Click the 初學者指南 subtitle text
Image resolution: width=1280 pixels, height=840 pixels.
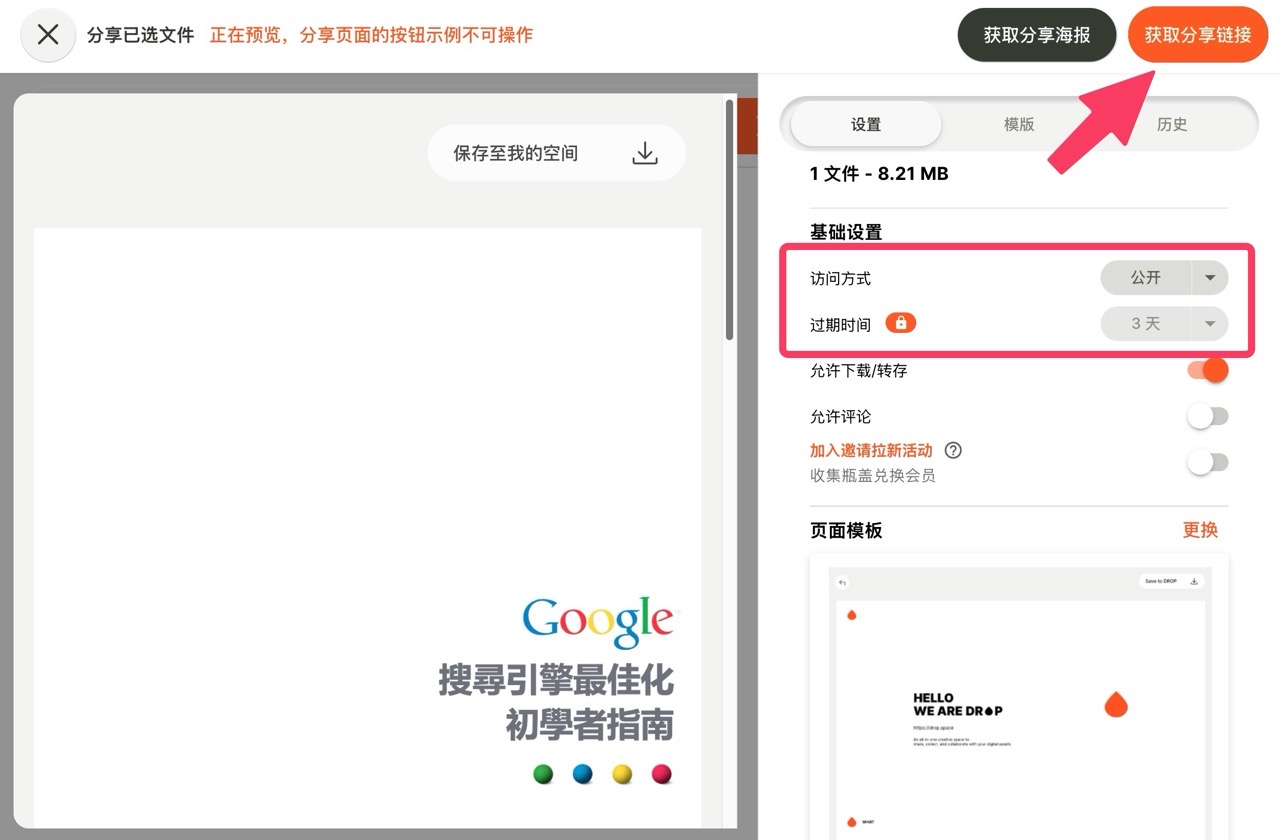tap(590, 725)
